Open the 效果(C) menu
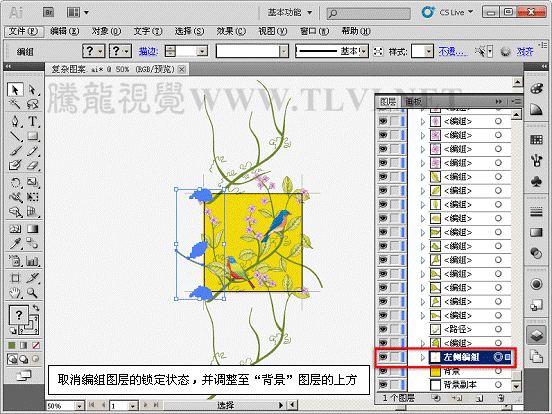The width and height of the screenshot is (552, 414). pyautogui.click(x=231, y=31)
